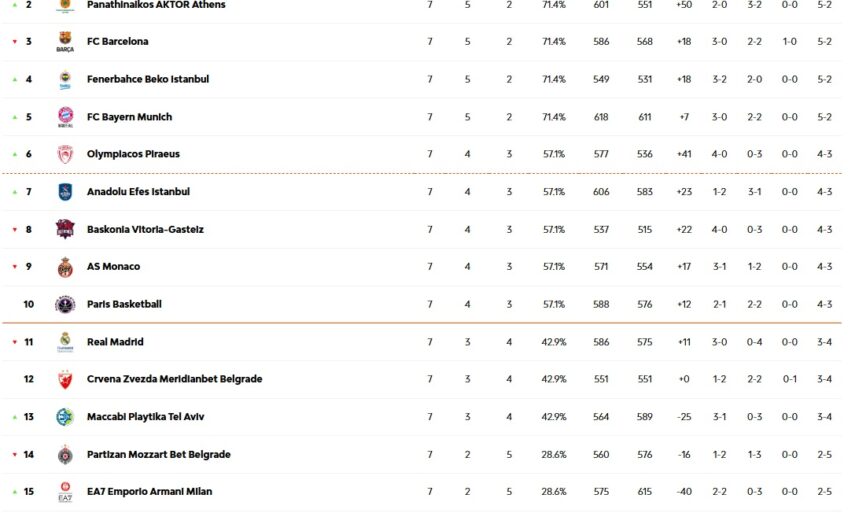This screenshot has width=855, height=513.
Task: Click the FC Barcelona club crest
Action: tap(65, 42)
